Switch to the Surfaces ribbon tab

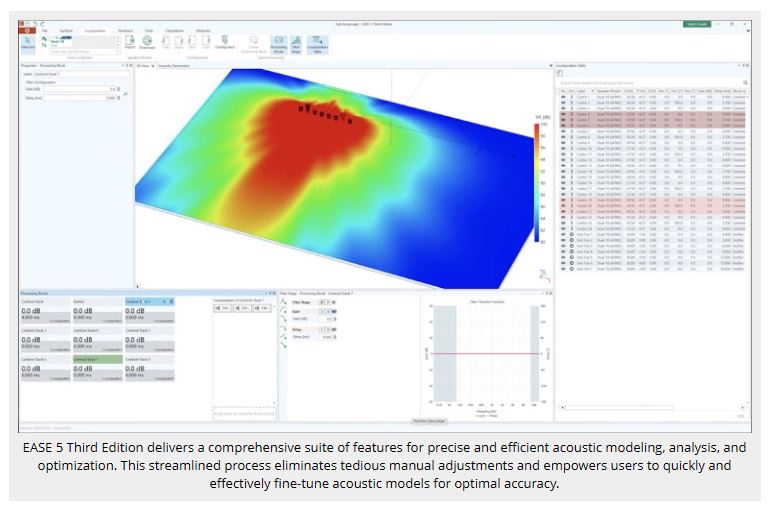[x=66, y=31]
